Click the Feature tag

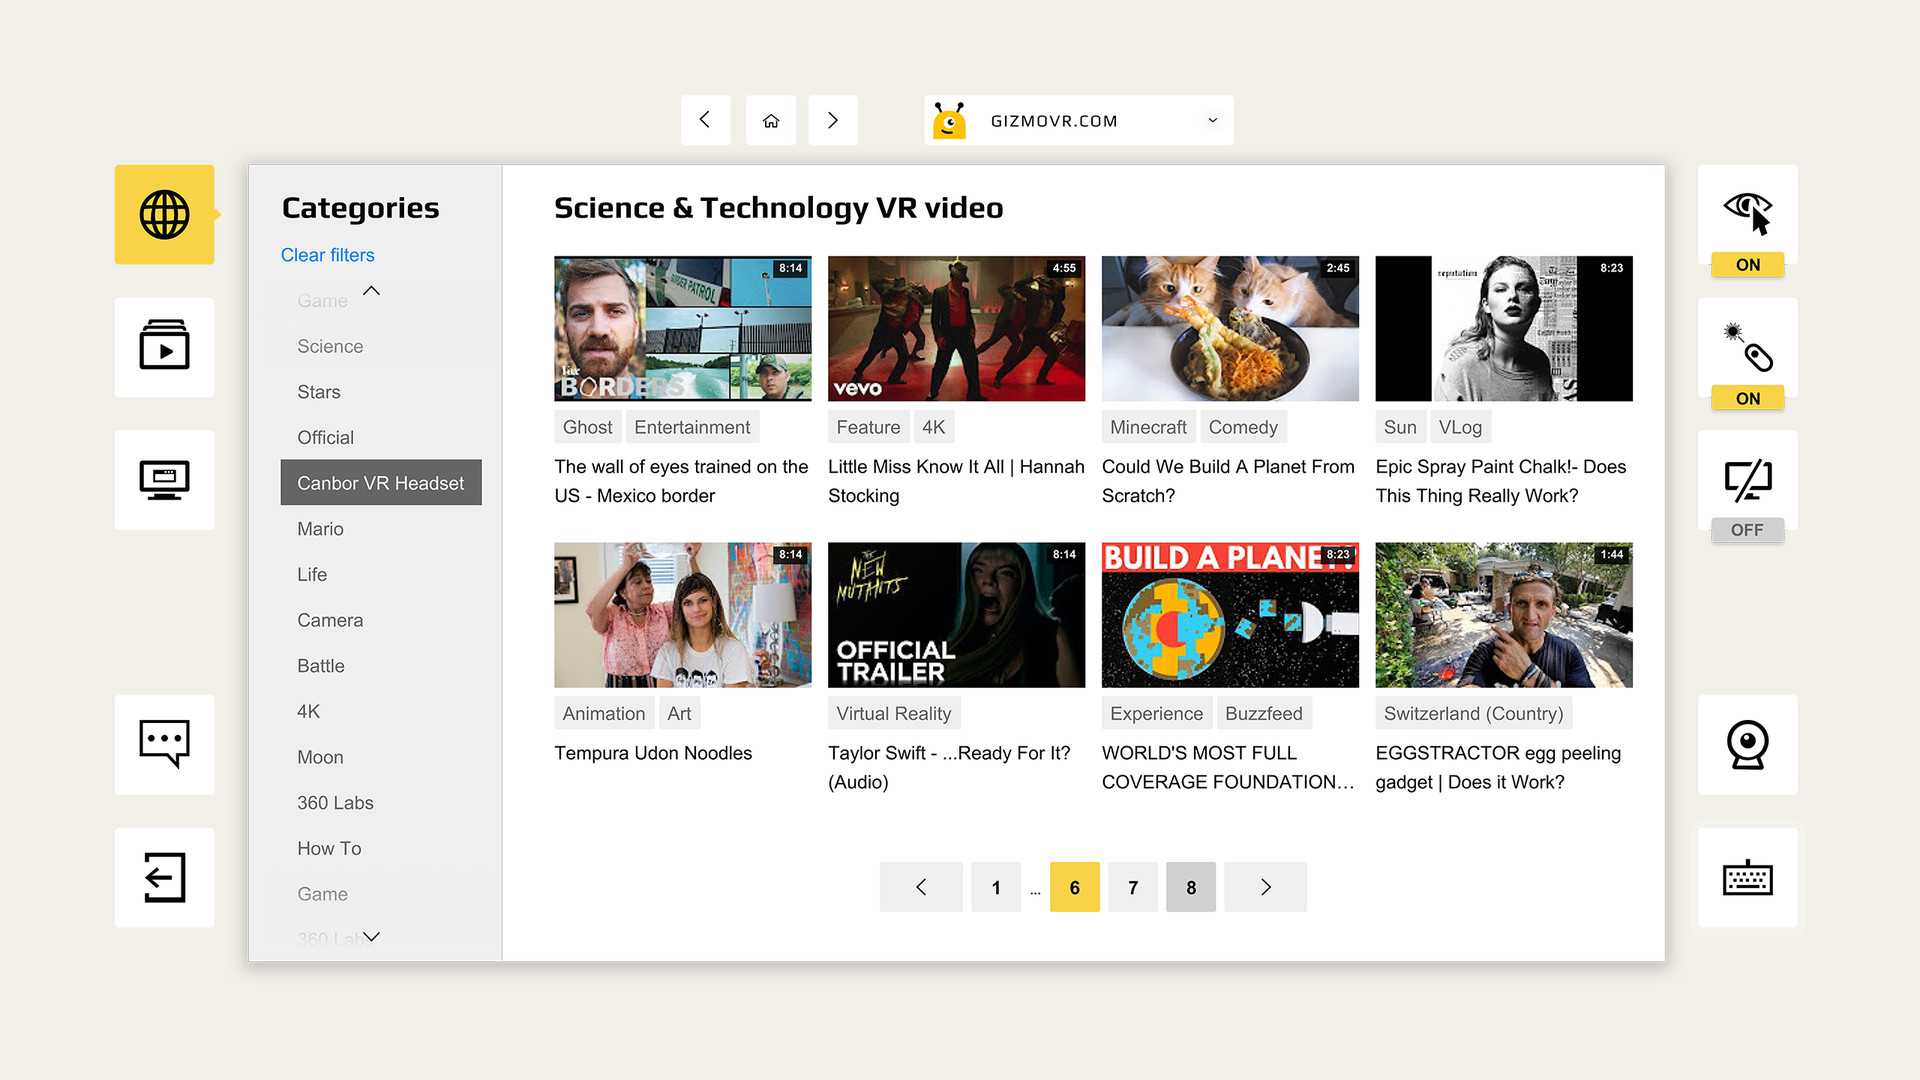[x=868, y=427]
